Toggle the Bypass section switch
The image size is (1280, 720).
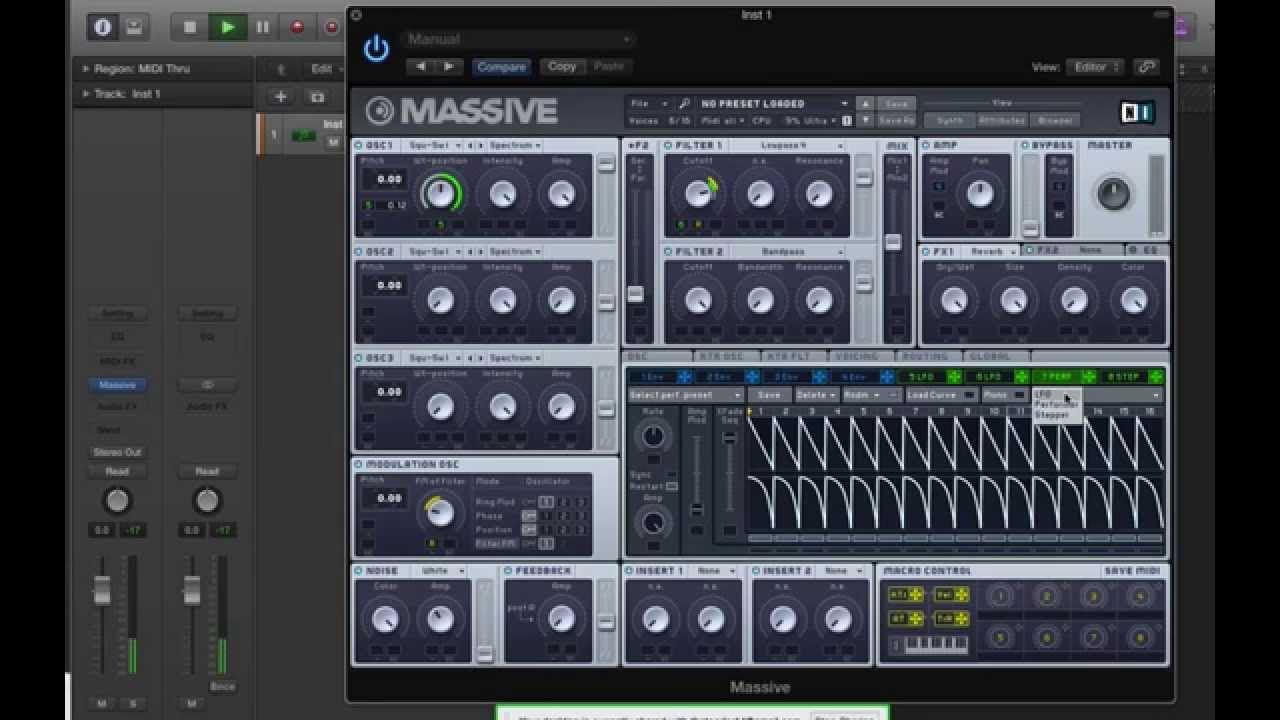coord(1025,146)
